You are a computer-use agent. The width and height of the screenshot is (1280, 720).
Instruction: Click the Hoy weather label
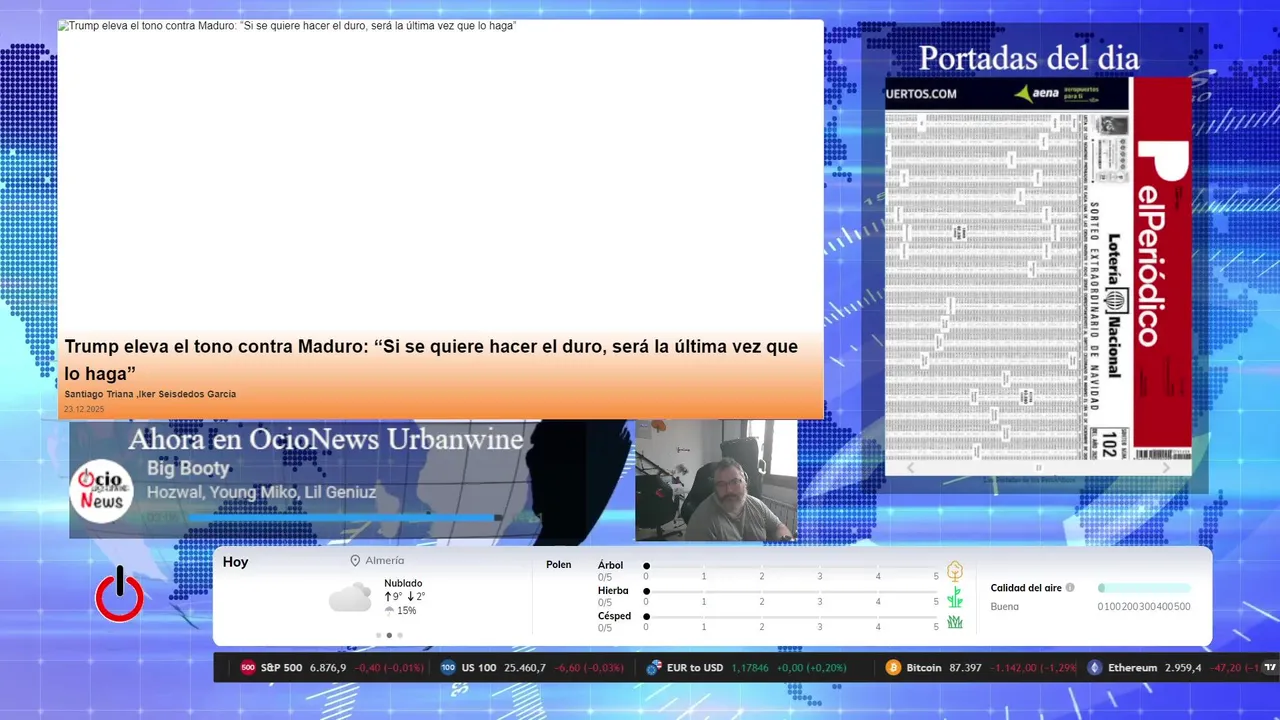click(235, 562)
